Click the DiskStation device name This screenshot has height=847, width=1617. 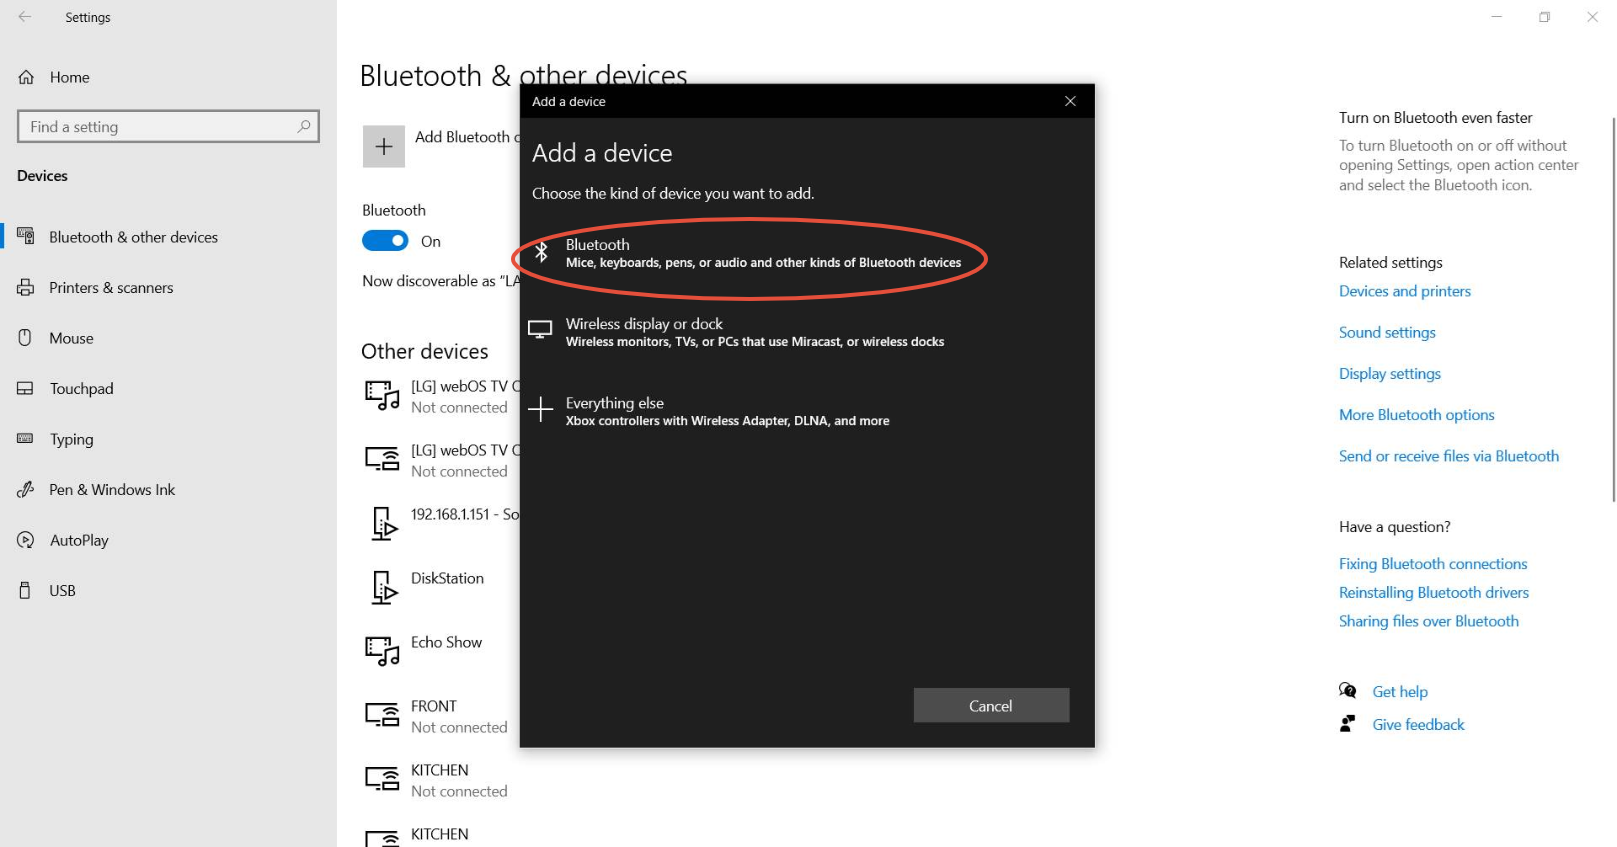click(x=447, y=578)
